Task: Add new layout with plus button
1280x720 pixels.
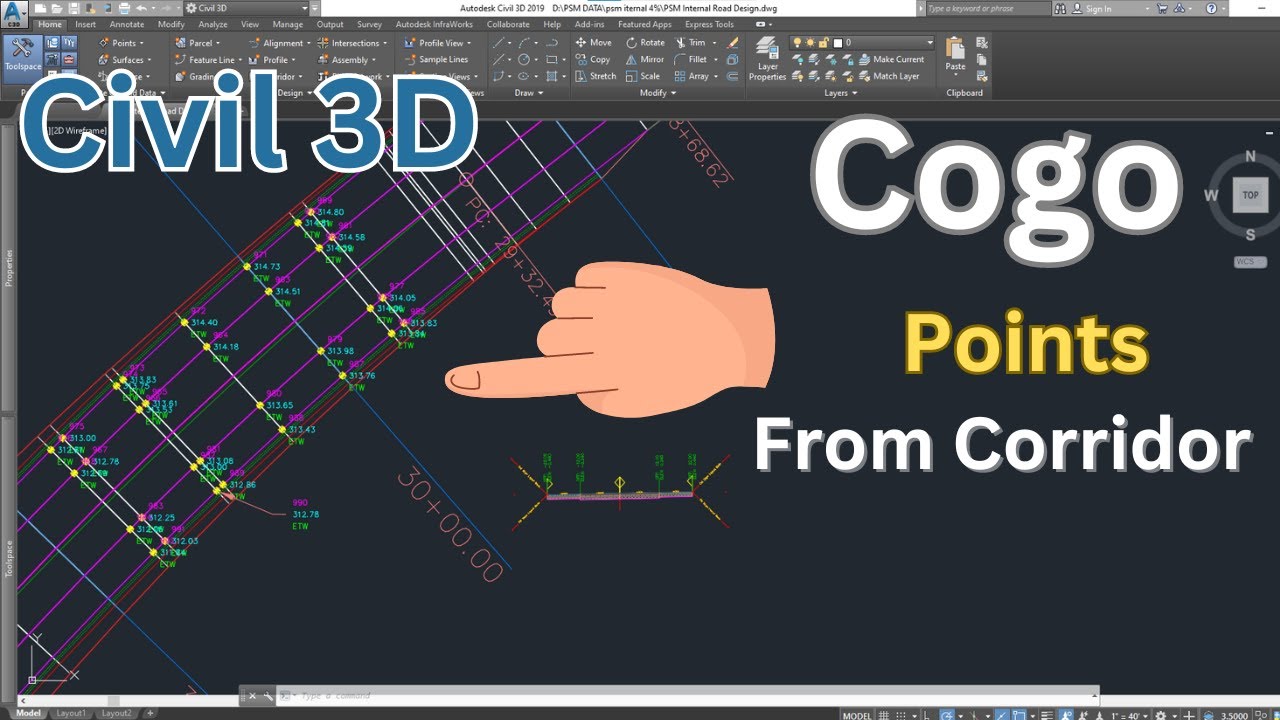Action: 150,713
